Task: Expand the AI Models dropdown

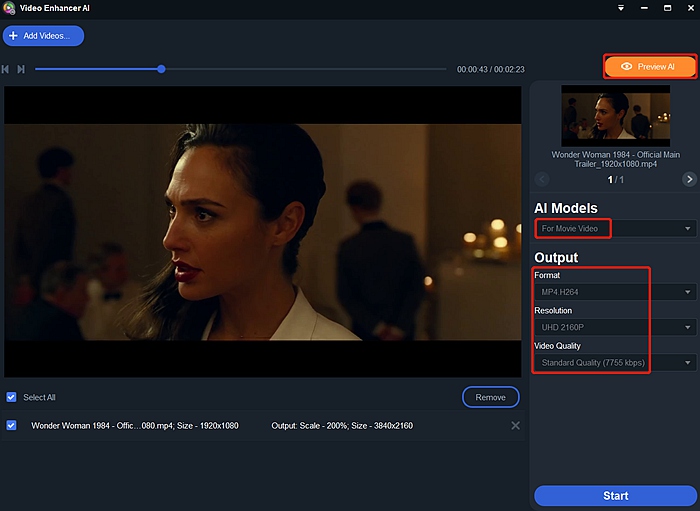Action: [x=615, y=228]
